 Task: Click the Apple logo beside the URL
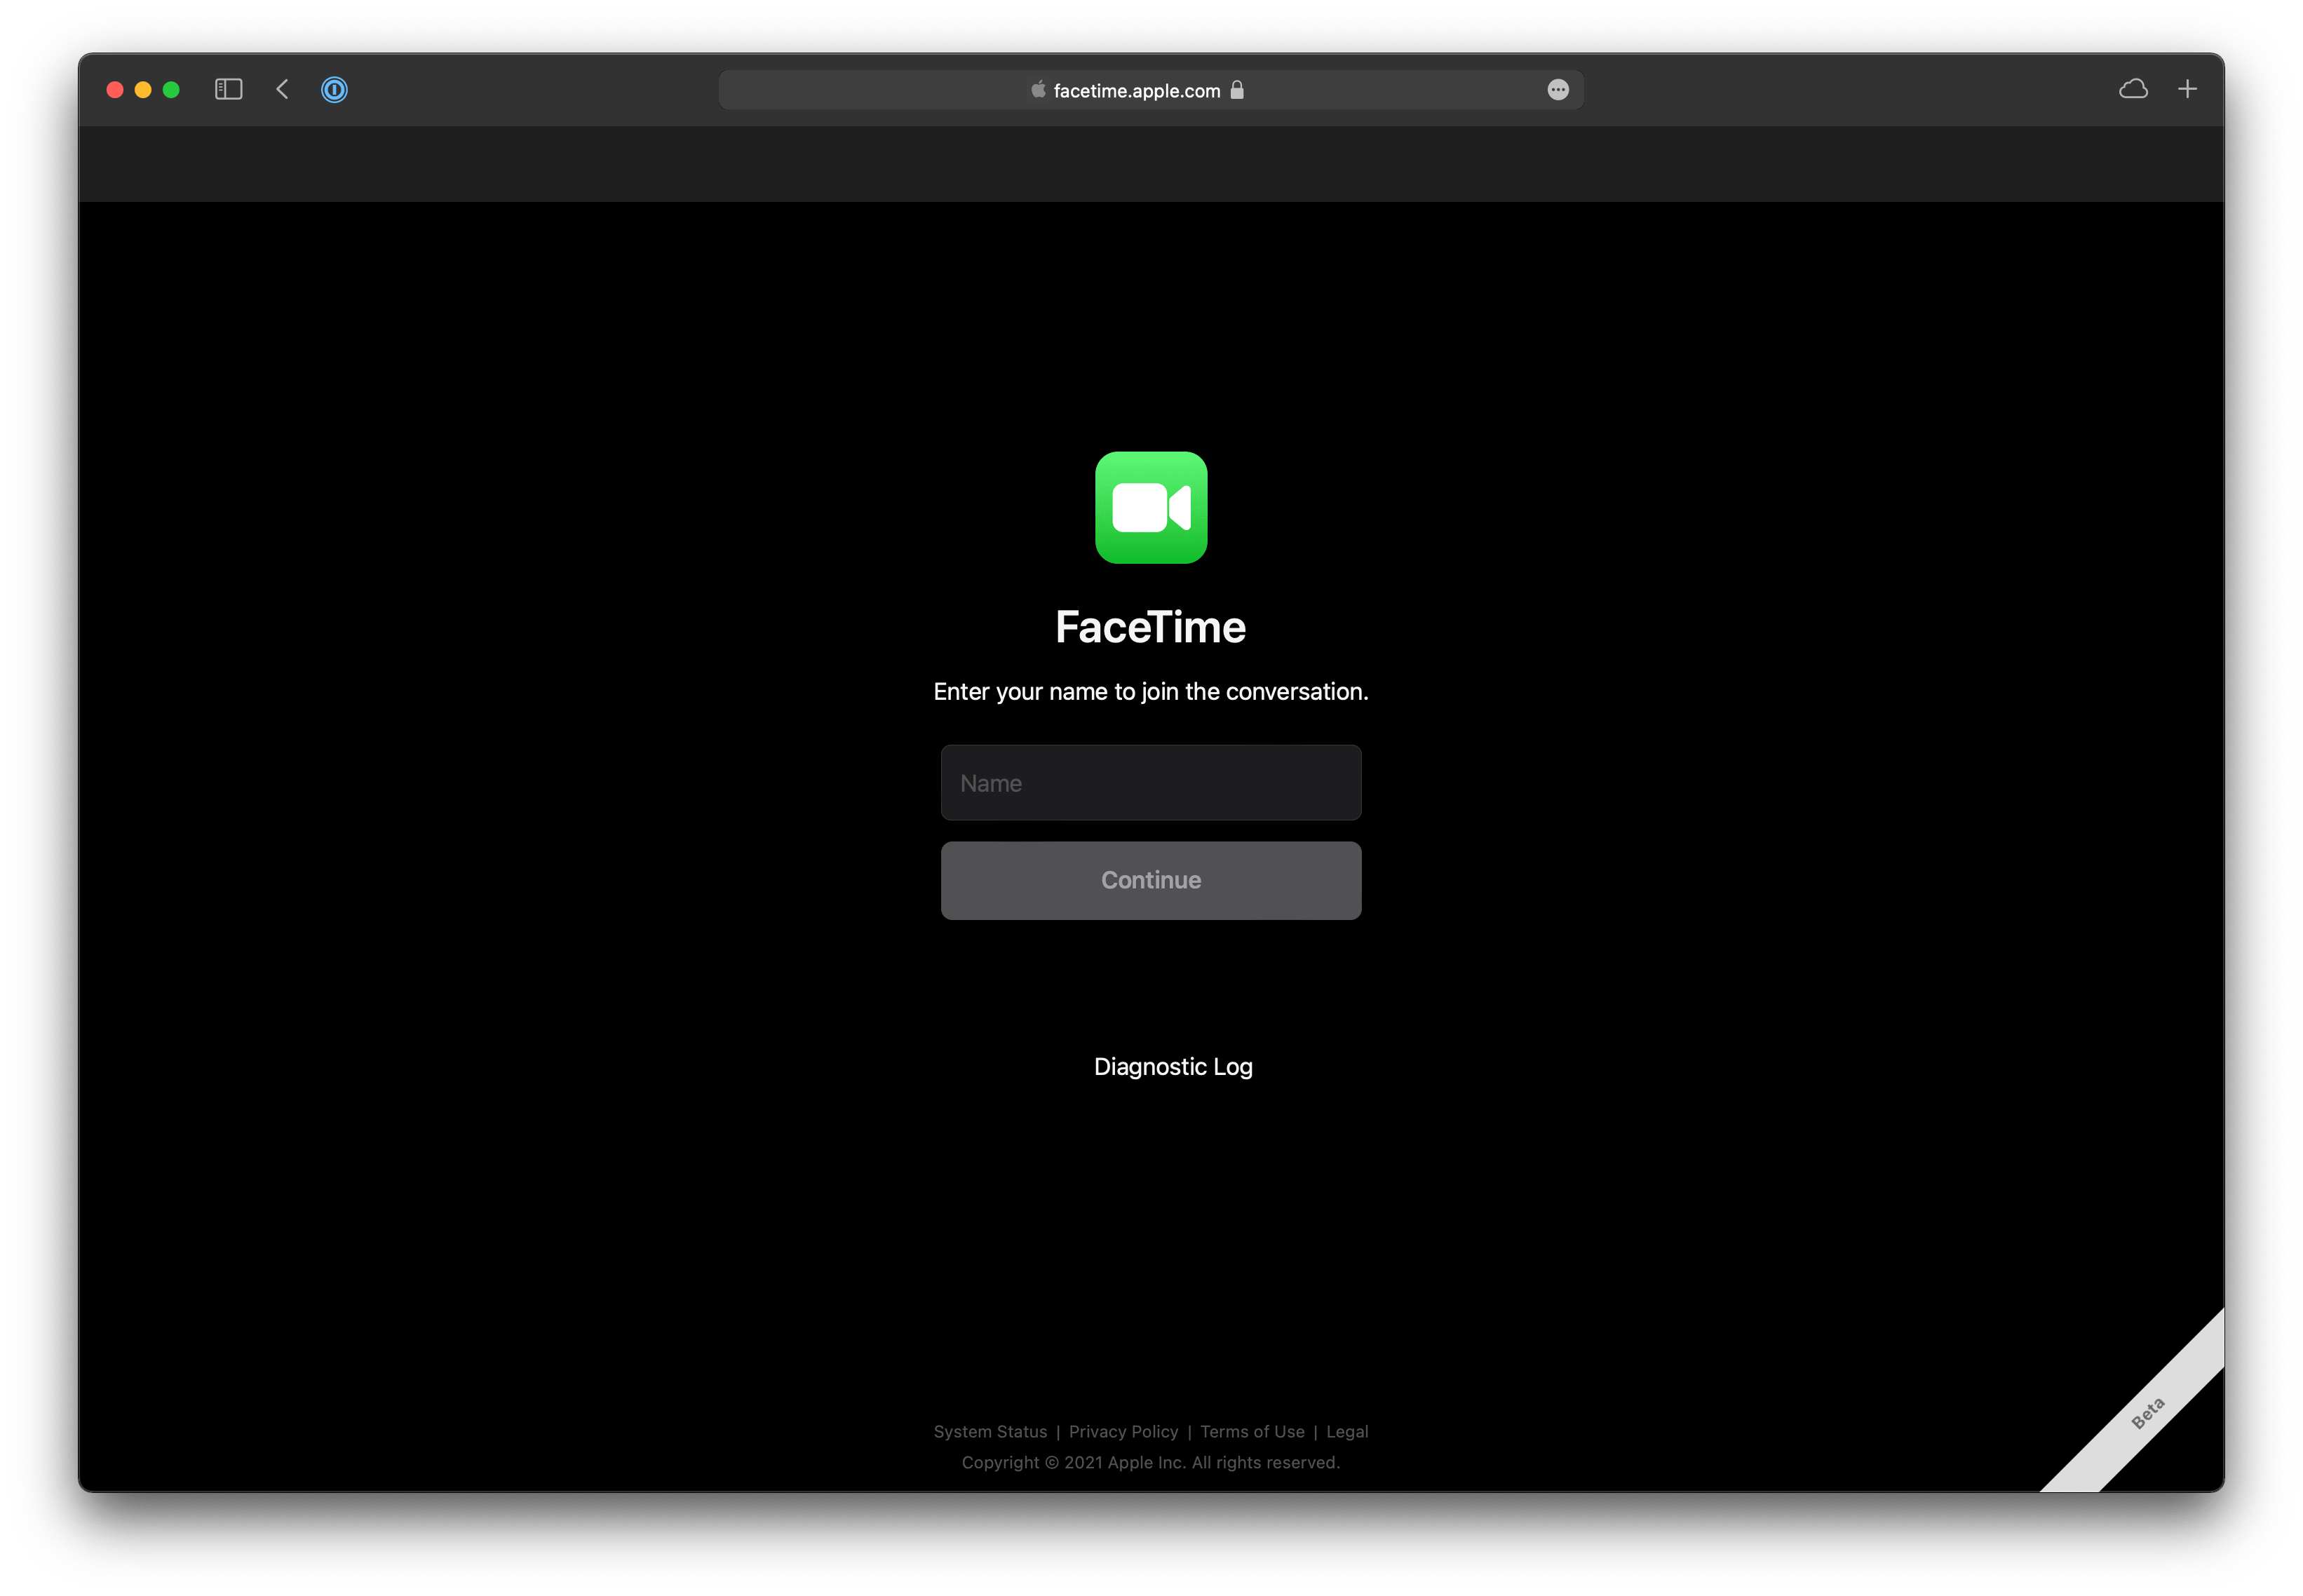pyautogui.click(x=1038, y=90)
